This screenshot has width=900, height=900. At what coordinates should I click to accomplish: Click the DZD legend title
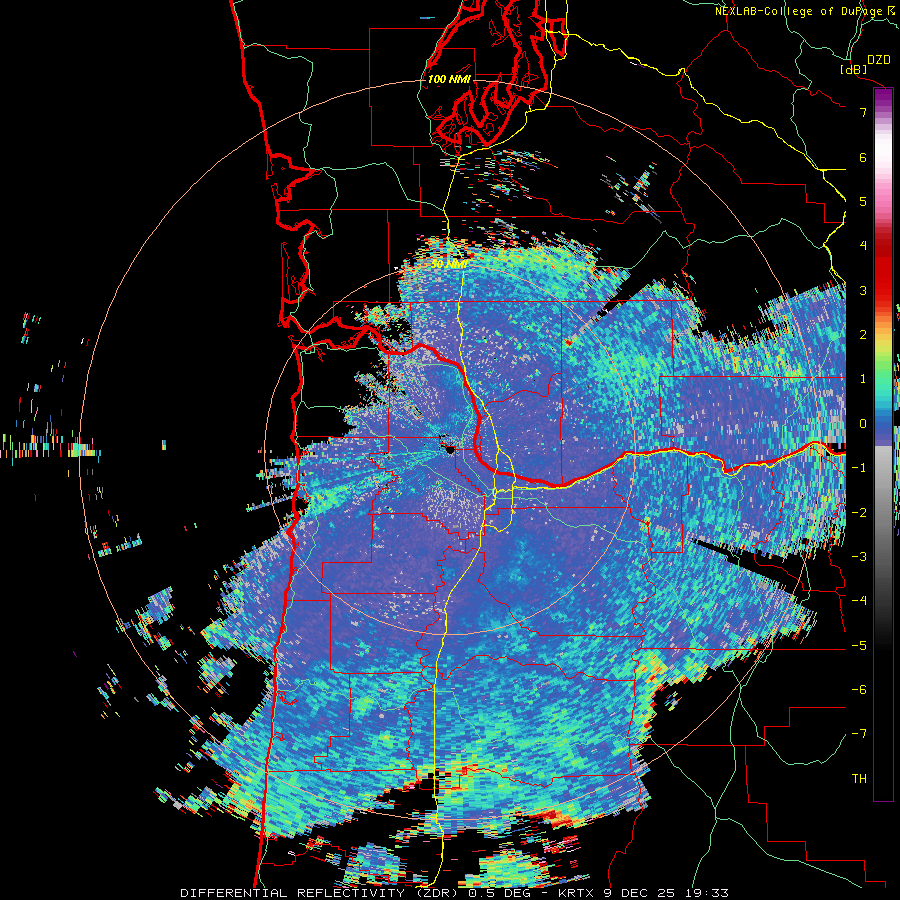coord(879,60)
